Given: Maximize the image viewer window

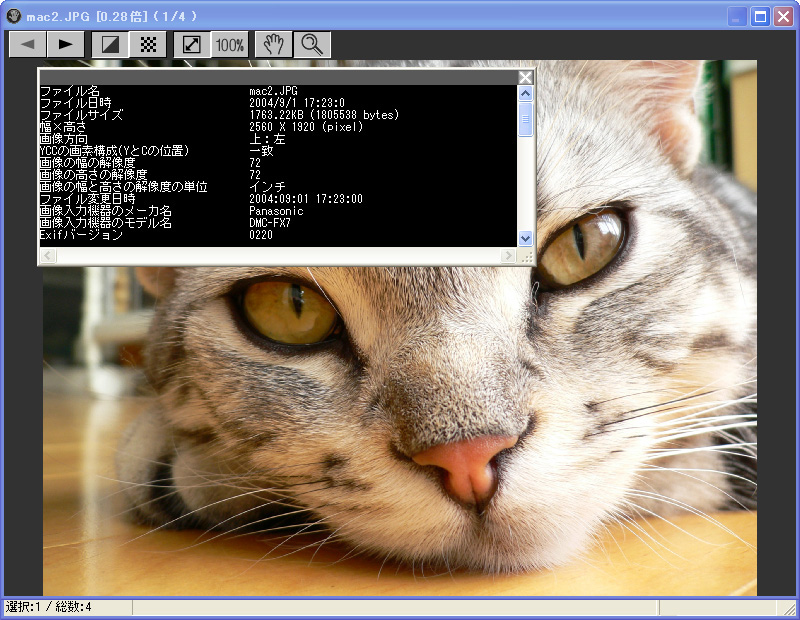Looking at the screenshot, I should [x=760, y=16].
